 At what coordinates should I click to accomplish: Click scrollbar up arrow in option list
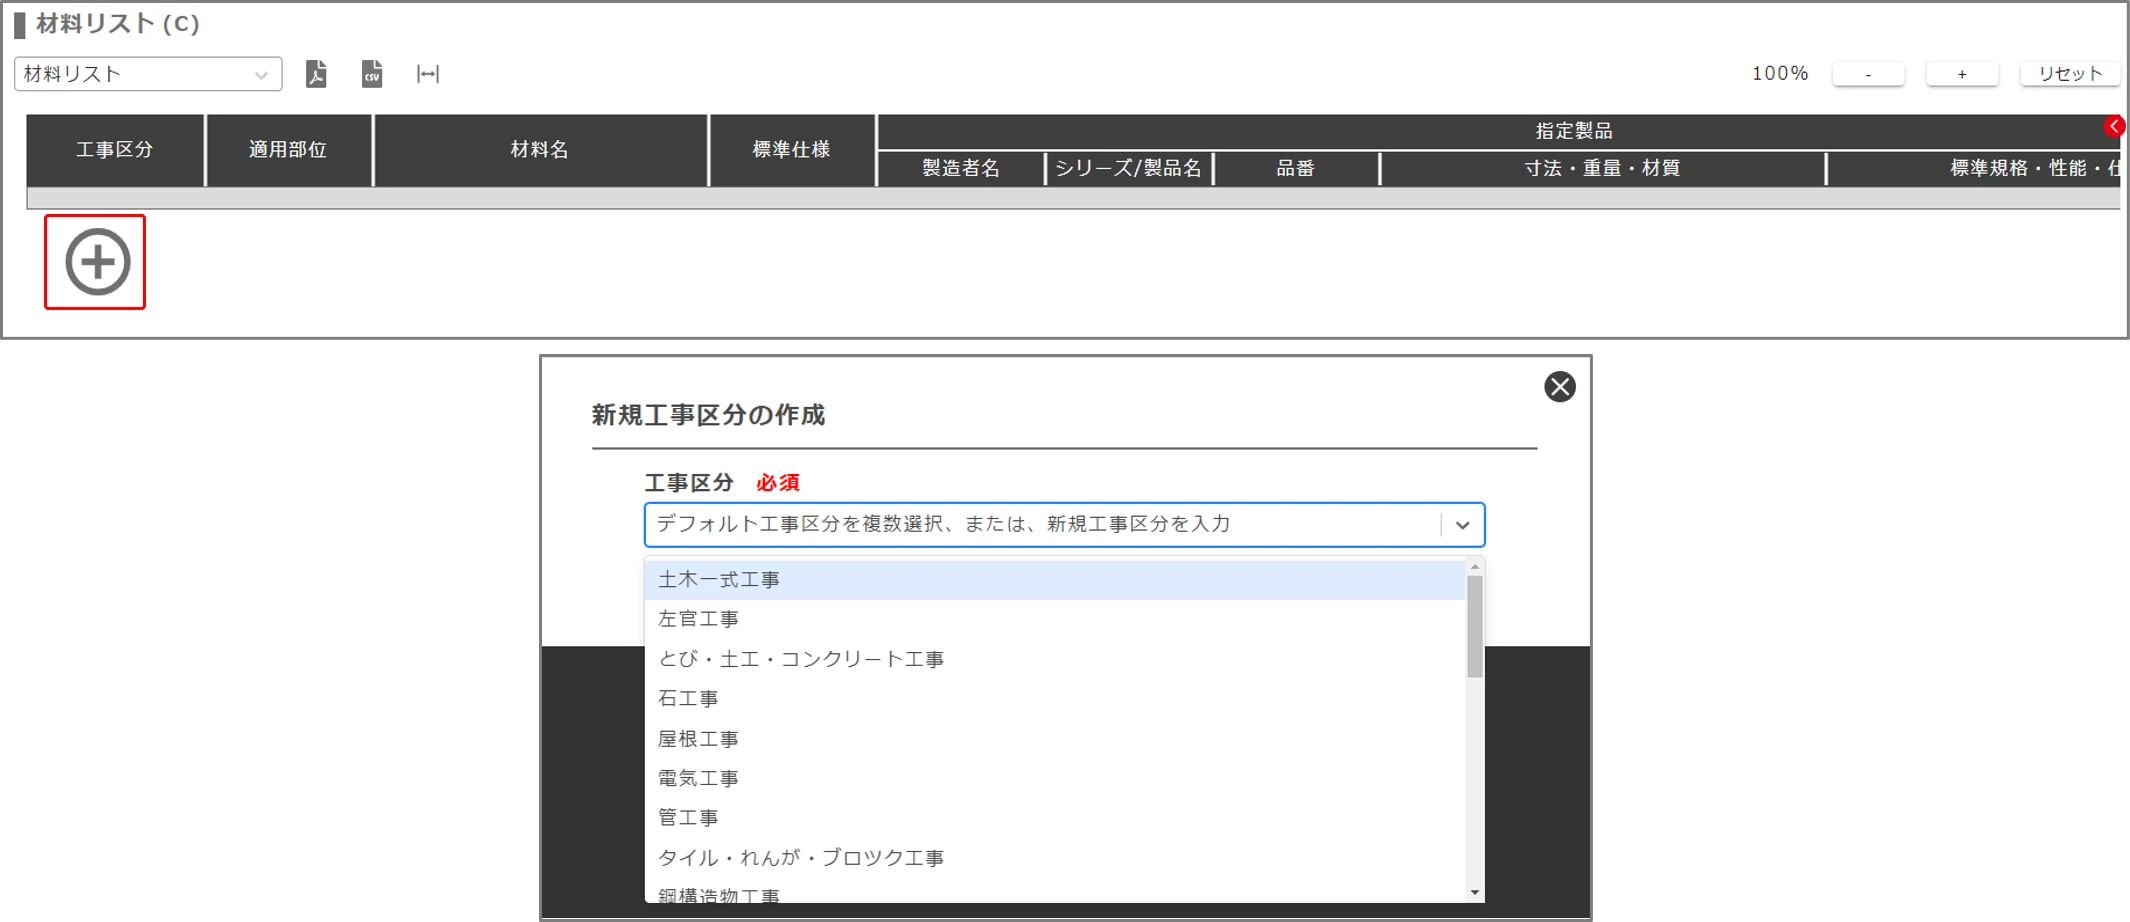click(x=1474, y=567)
